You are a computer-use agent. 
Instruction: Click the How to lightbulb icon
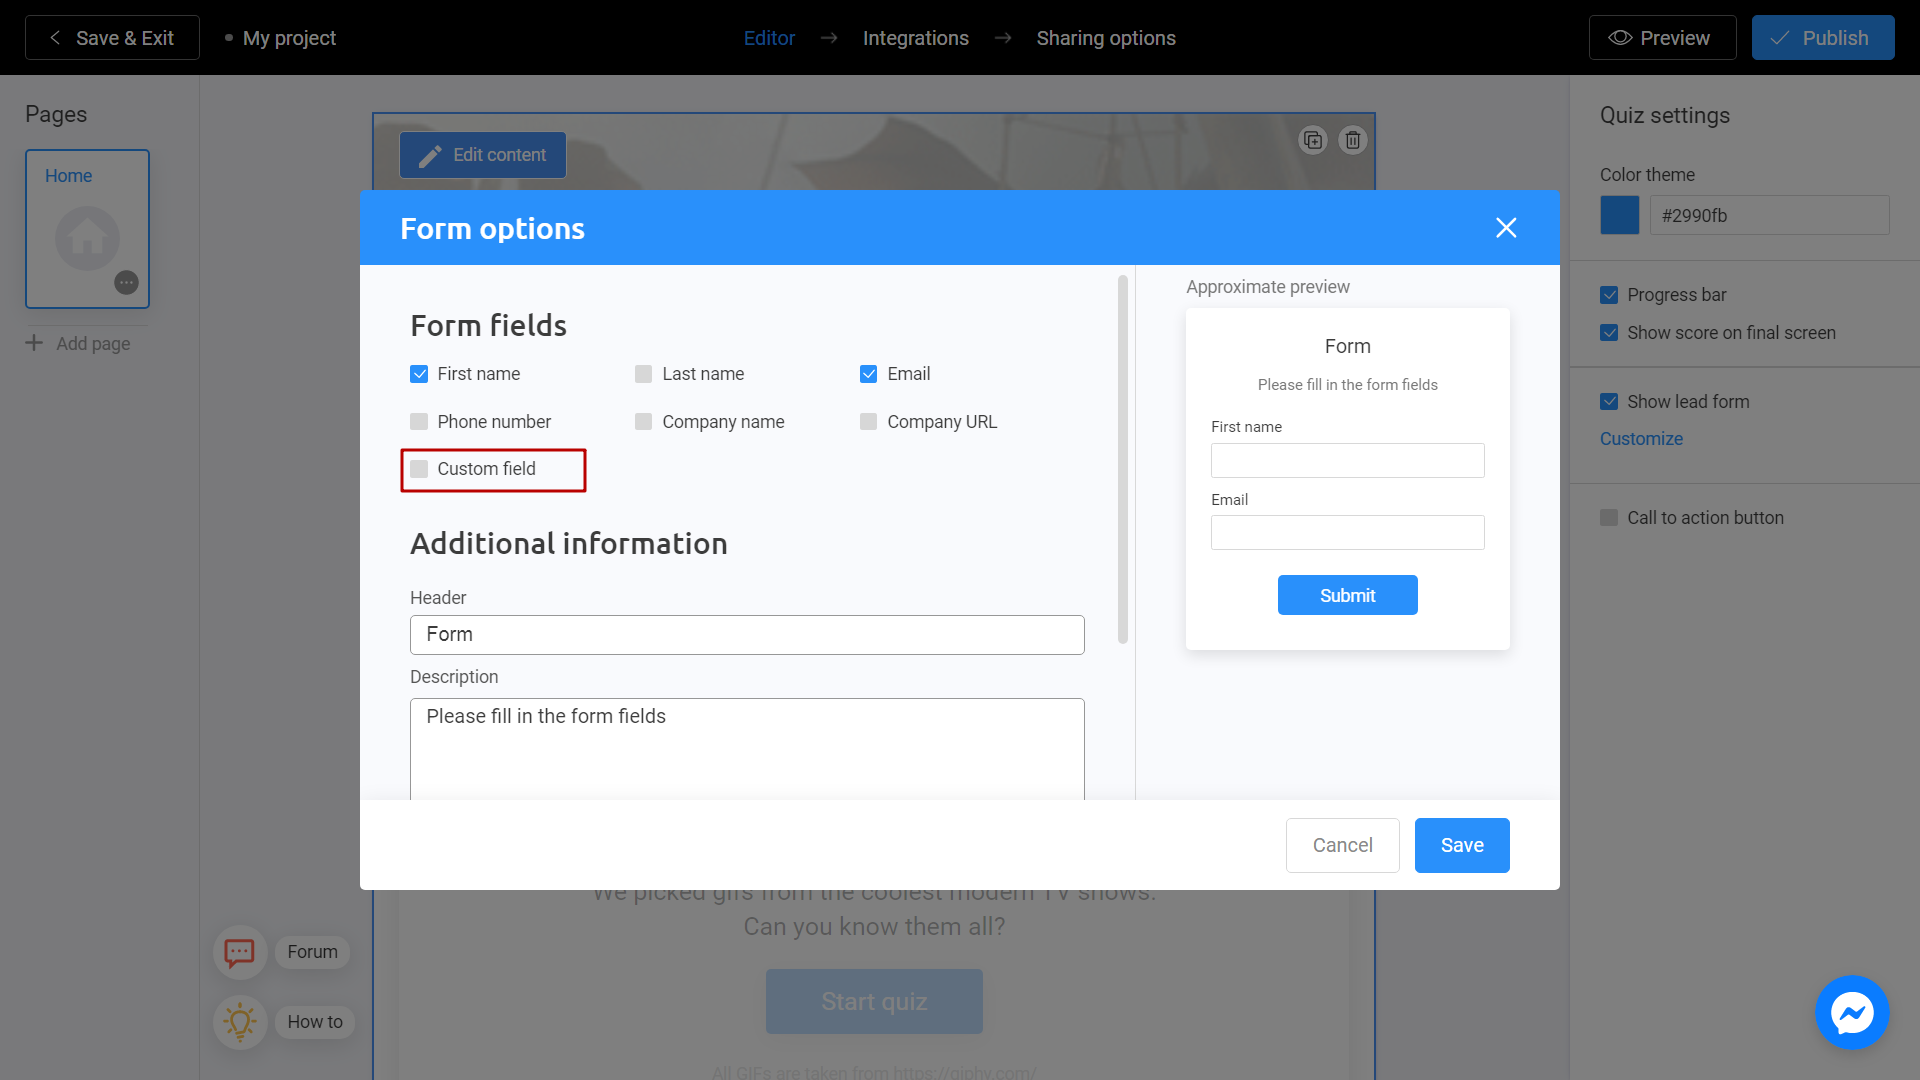tap(239, 1021)
